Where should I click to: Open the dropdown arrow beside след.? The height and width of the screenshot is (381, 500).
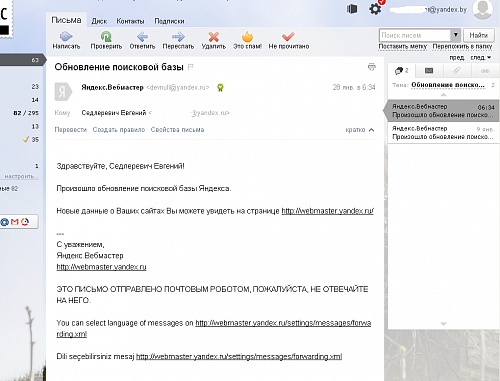(x=489, y=58)
